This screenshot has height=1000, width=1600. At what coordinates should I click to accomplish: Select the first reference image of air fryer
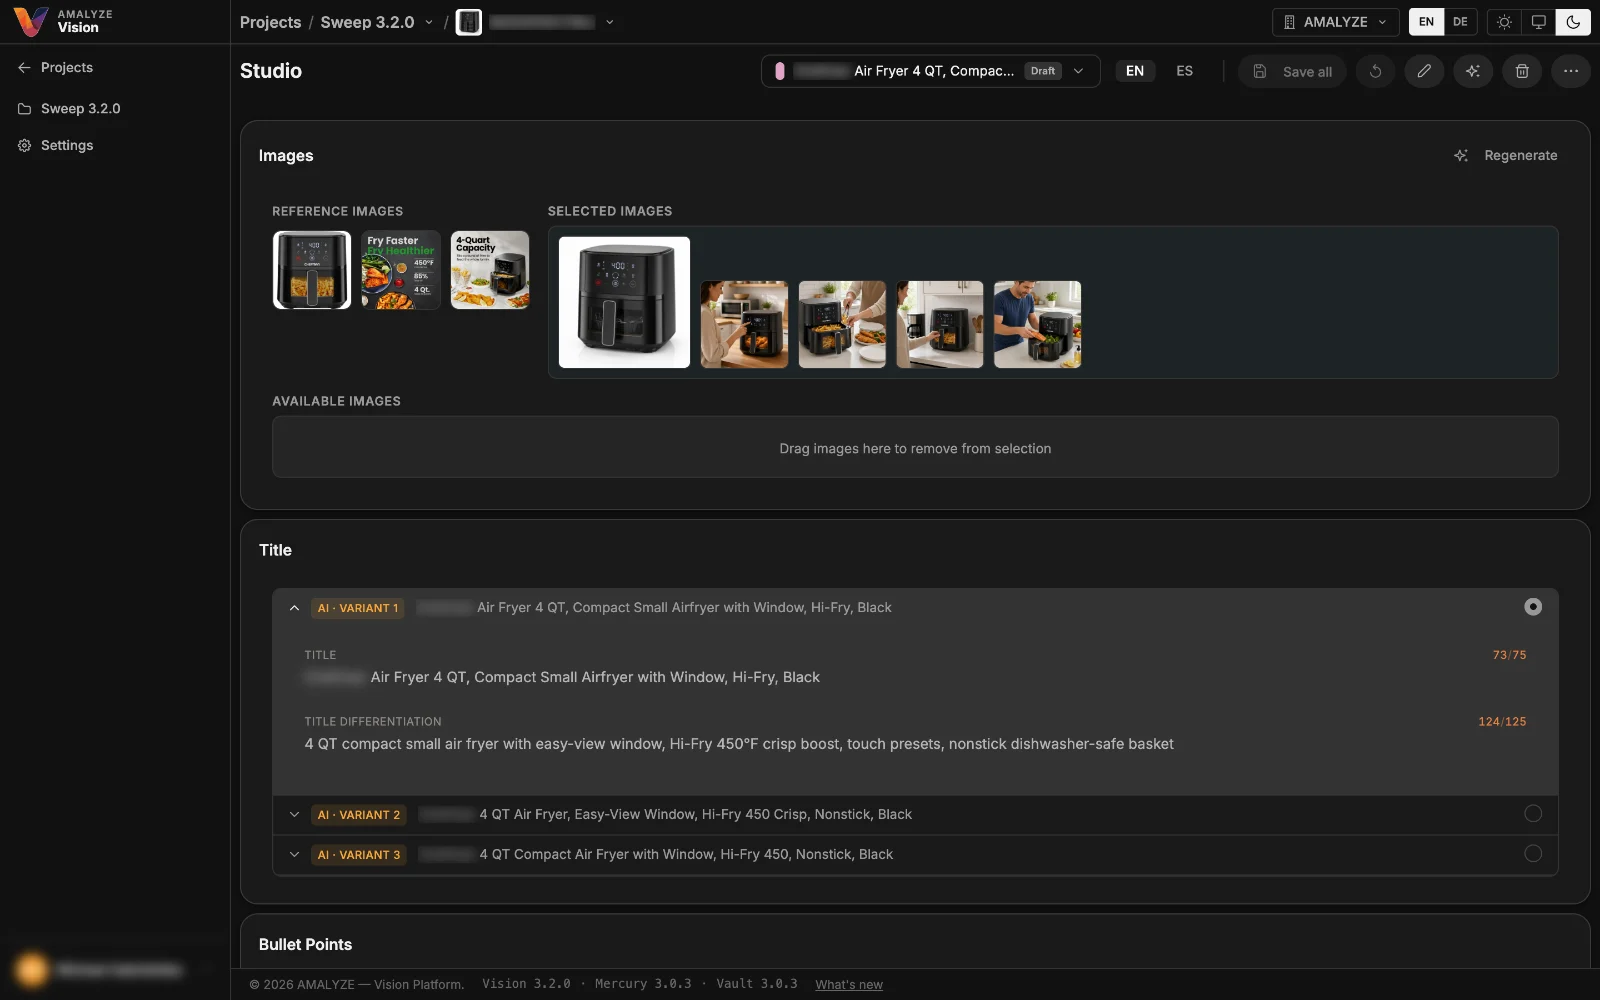(x=312, y=270)
